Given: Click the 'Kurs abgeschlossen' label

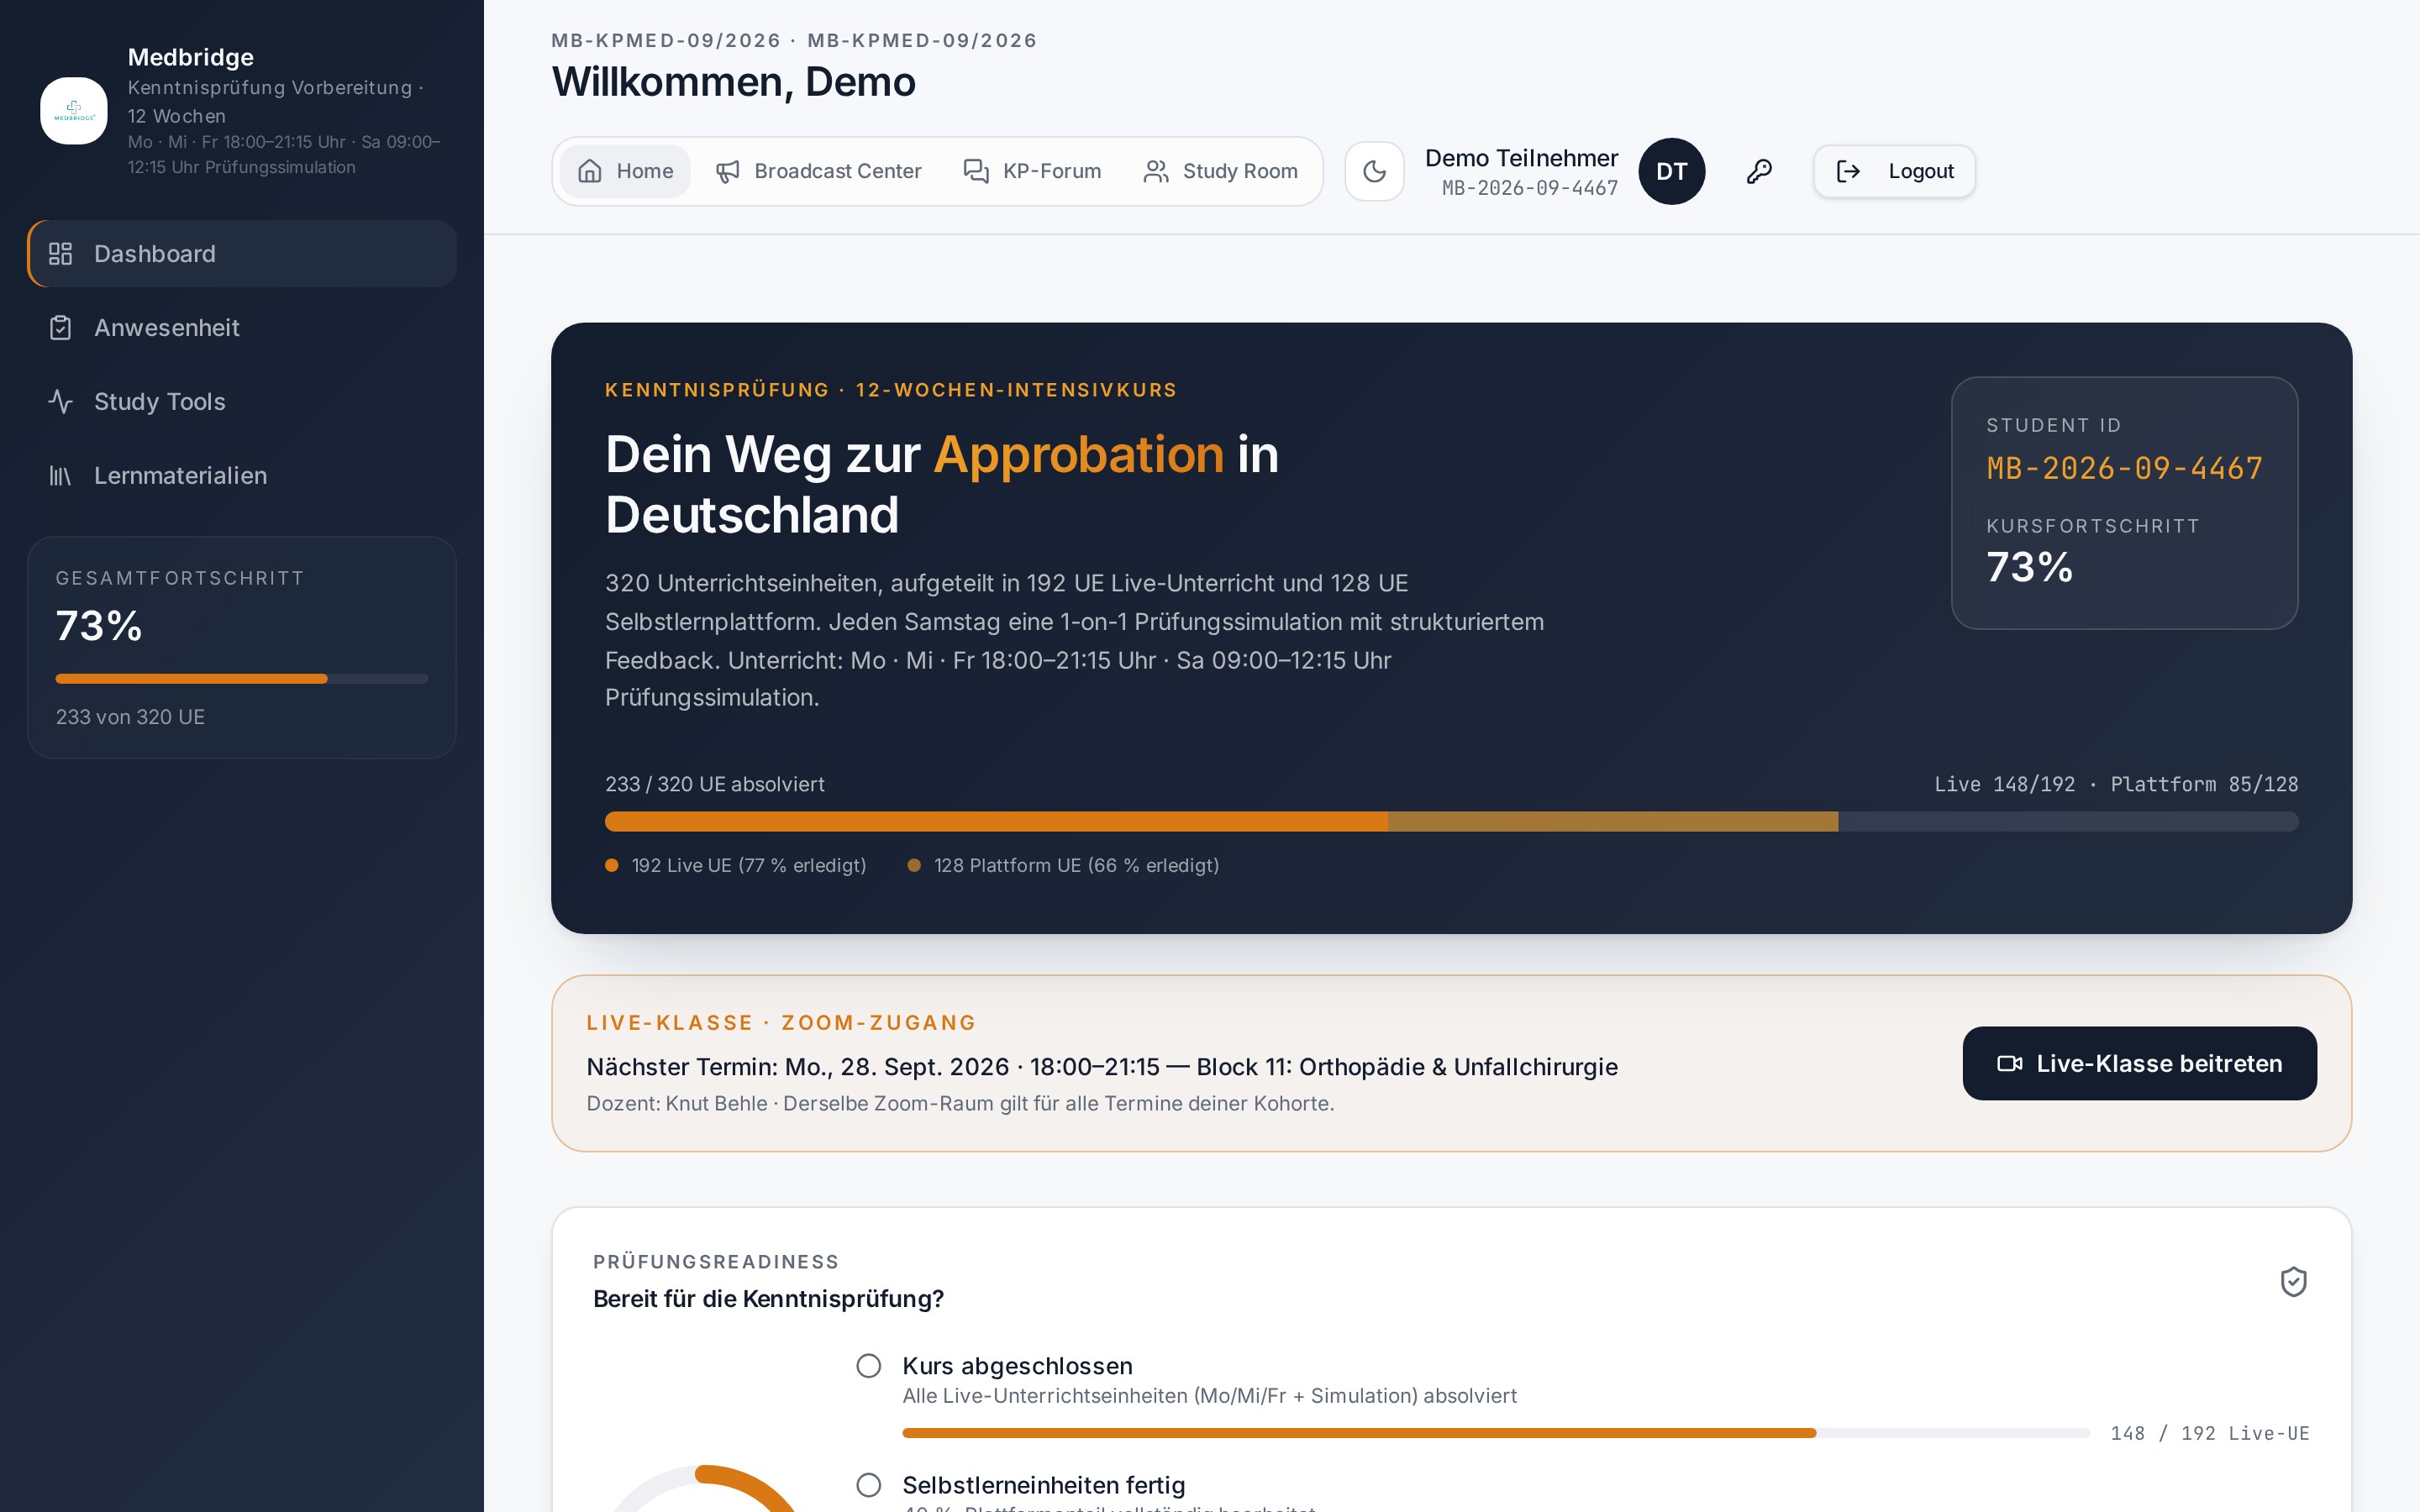Looking at the screenshot, I should [1017, 1366].
